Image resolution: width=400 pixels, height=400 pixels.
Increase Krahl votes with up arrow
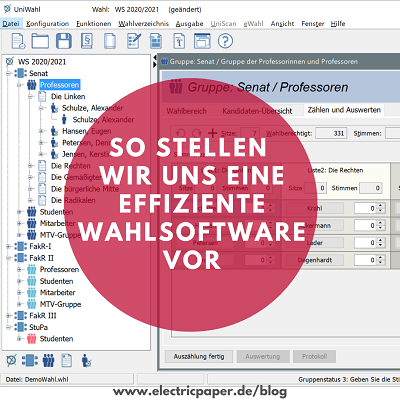click(x=381, y=206)
